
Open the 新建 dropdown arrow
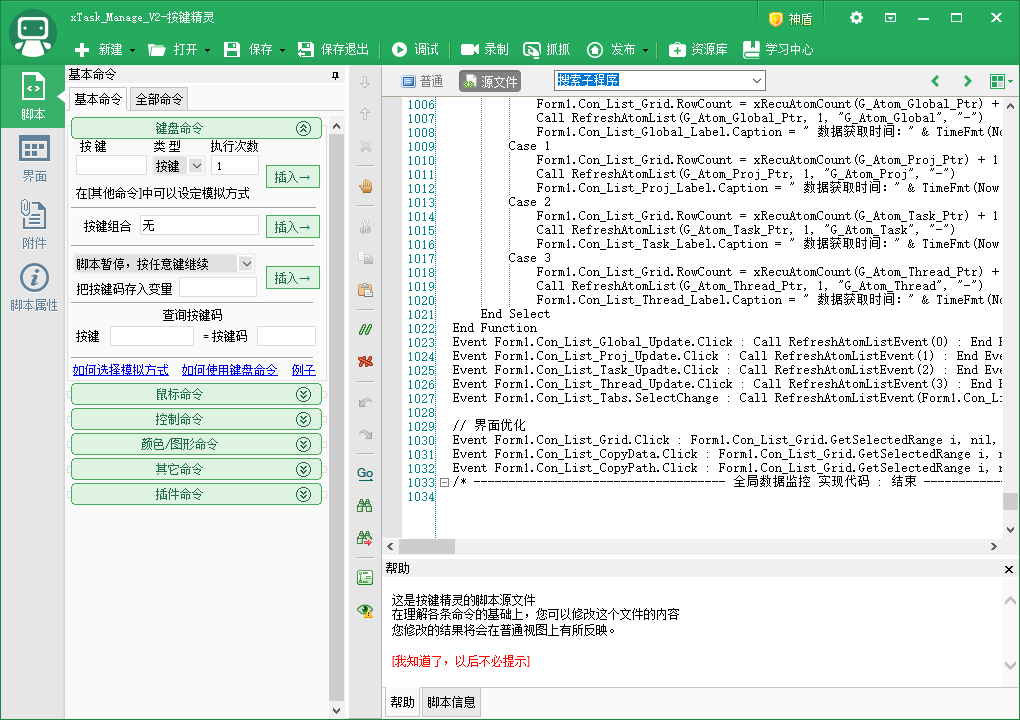(132, 50)
